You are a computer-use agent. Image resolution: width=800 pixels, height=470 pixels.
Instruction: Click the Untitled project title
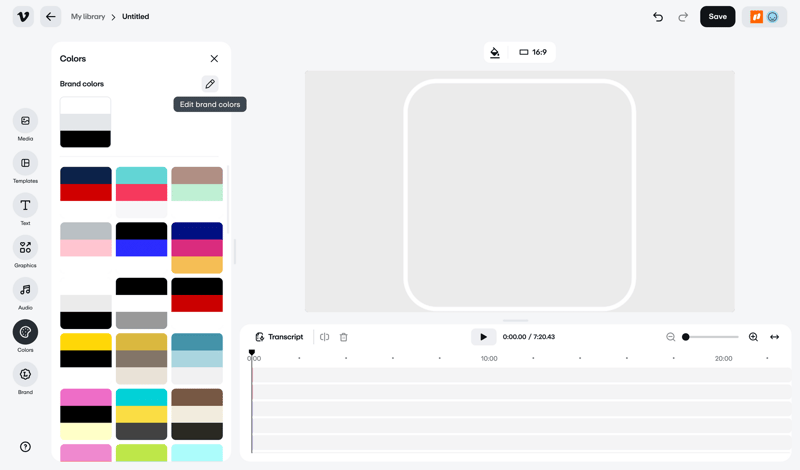[136, 17]
